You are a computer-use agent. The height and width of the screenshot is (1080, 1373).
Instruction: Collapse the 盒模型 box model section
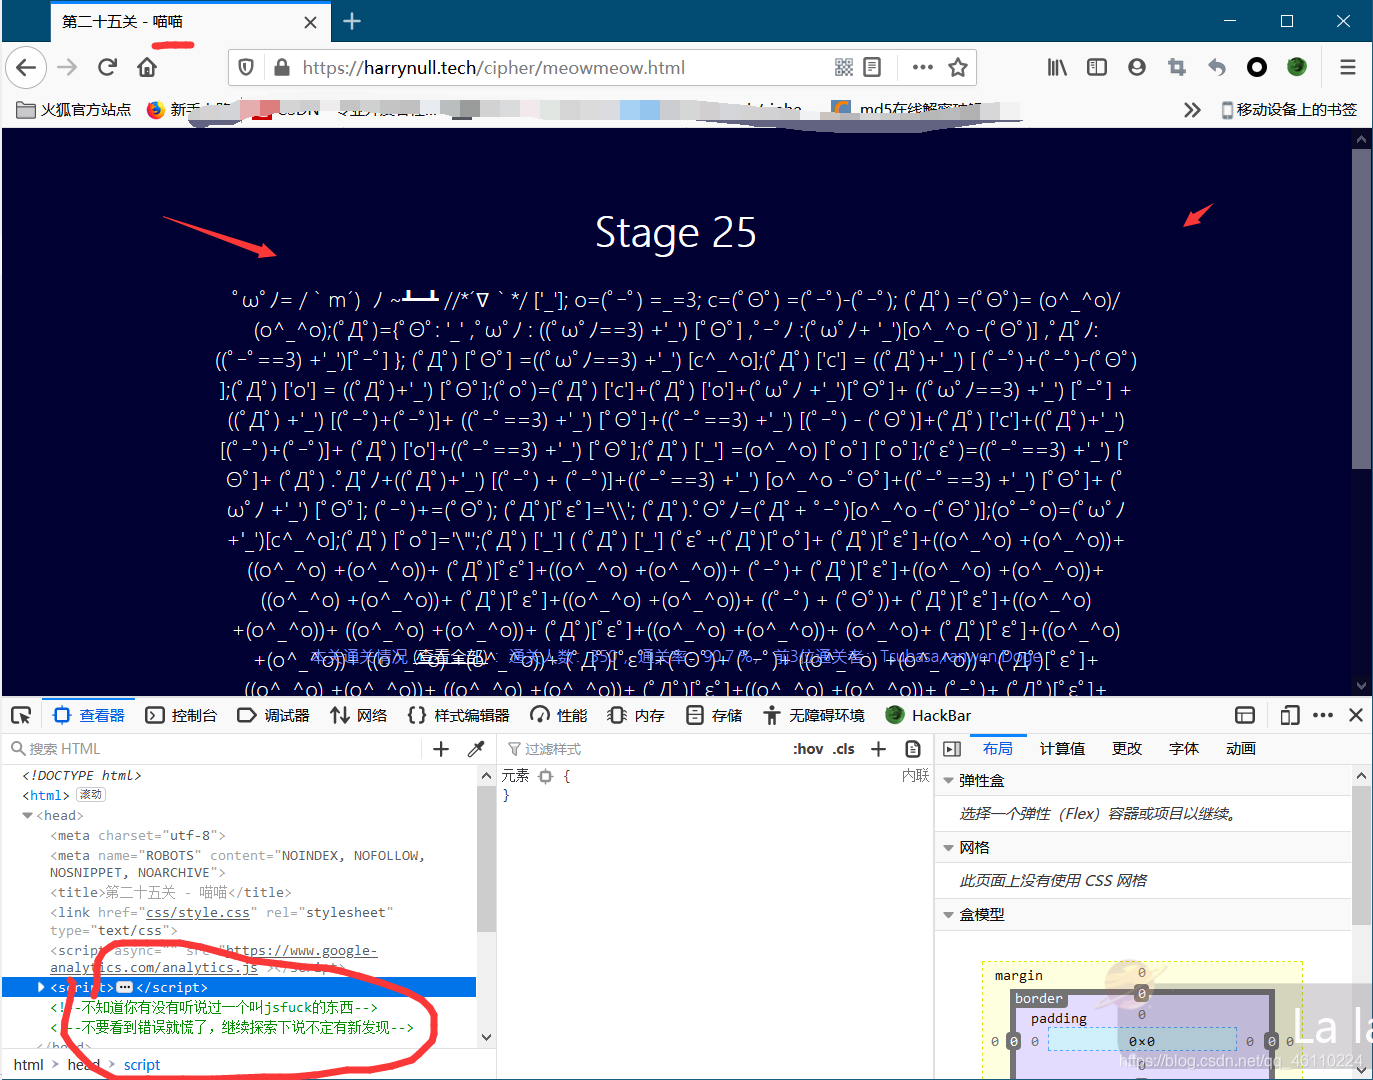tap(948, 914)
